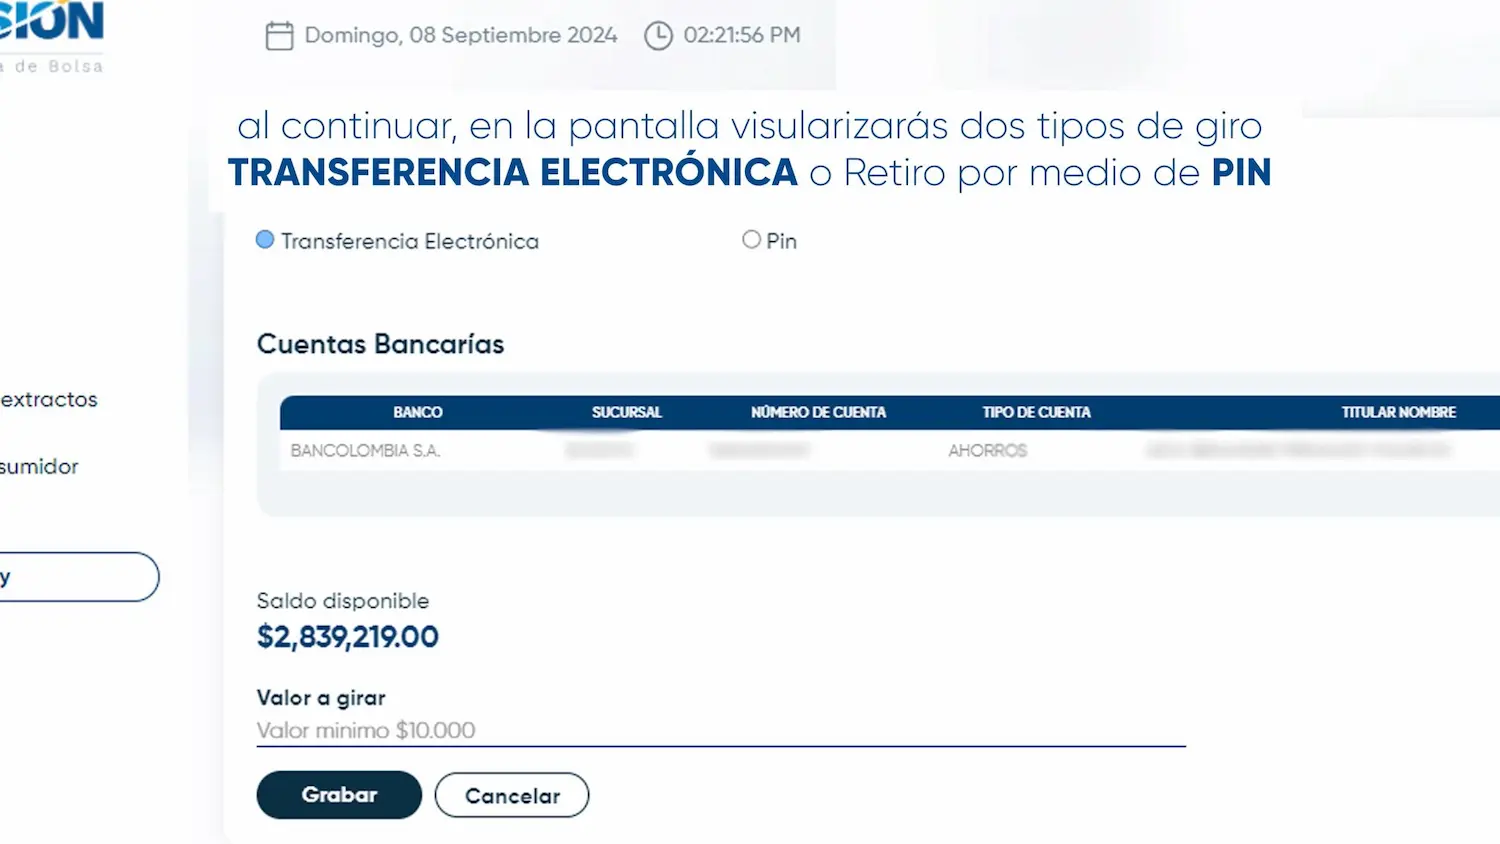Click the TIPO DE CUENTA column header
The width and height of the screenshot is (1500, 844).
point(1037,412)
